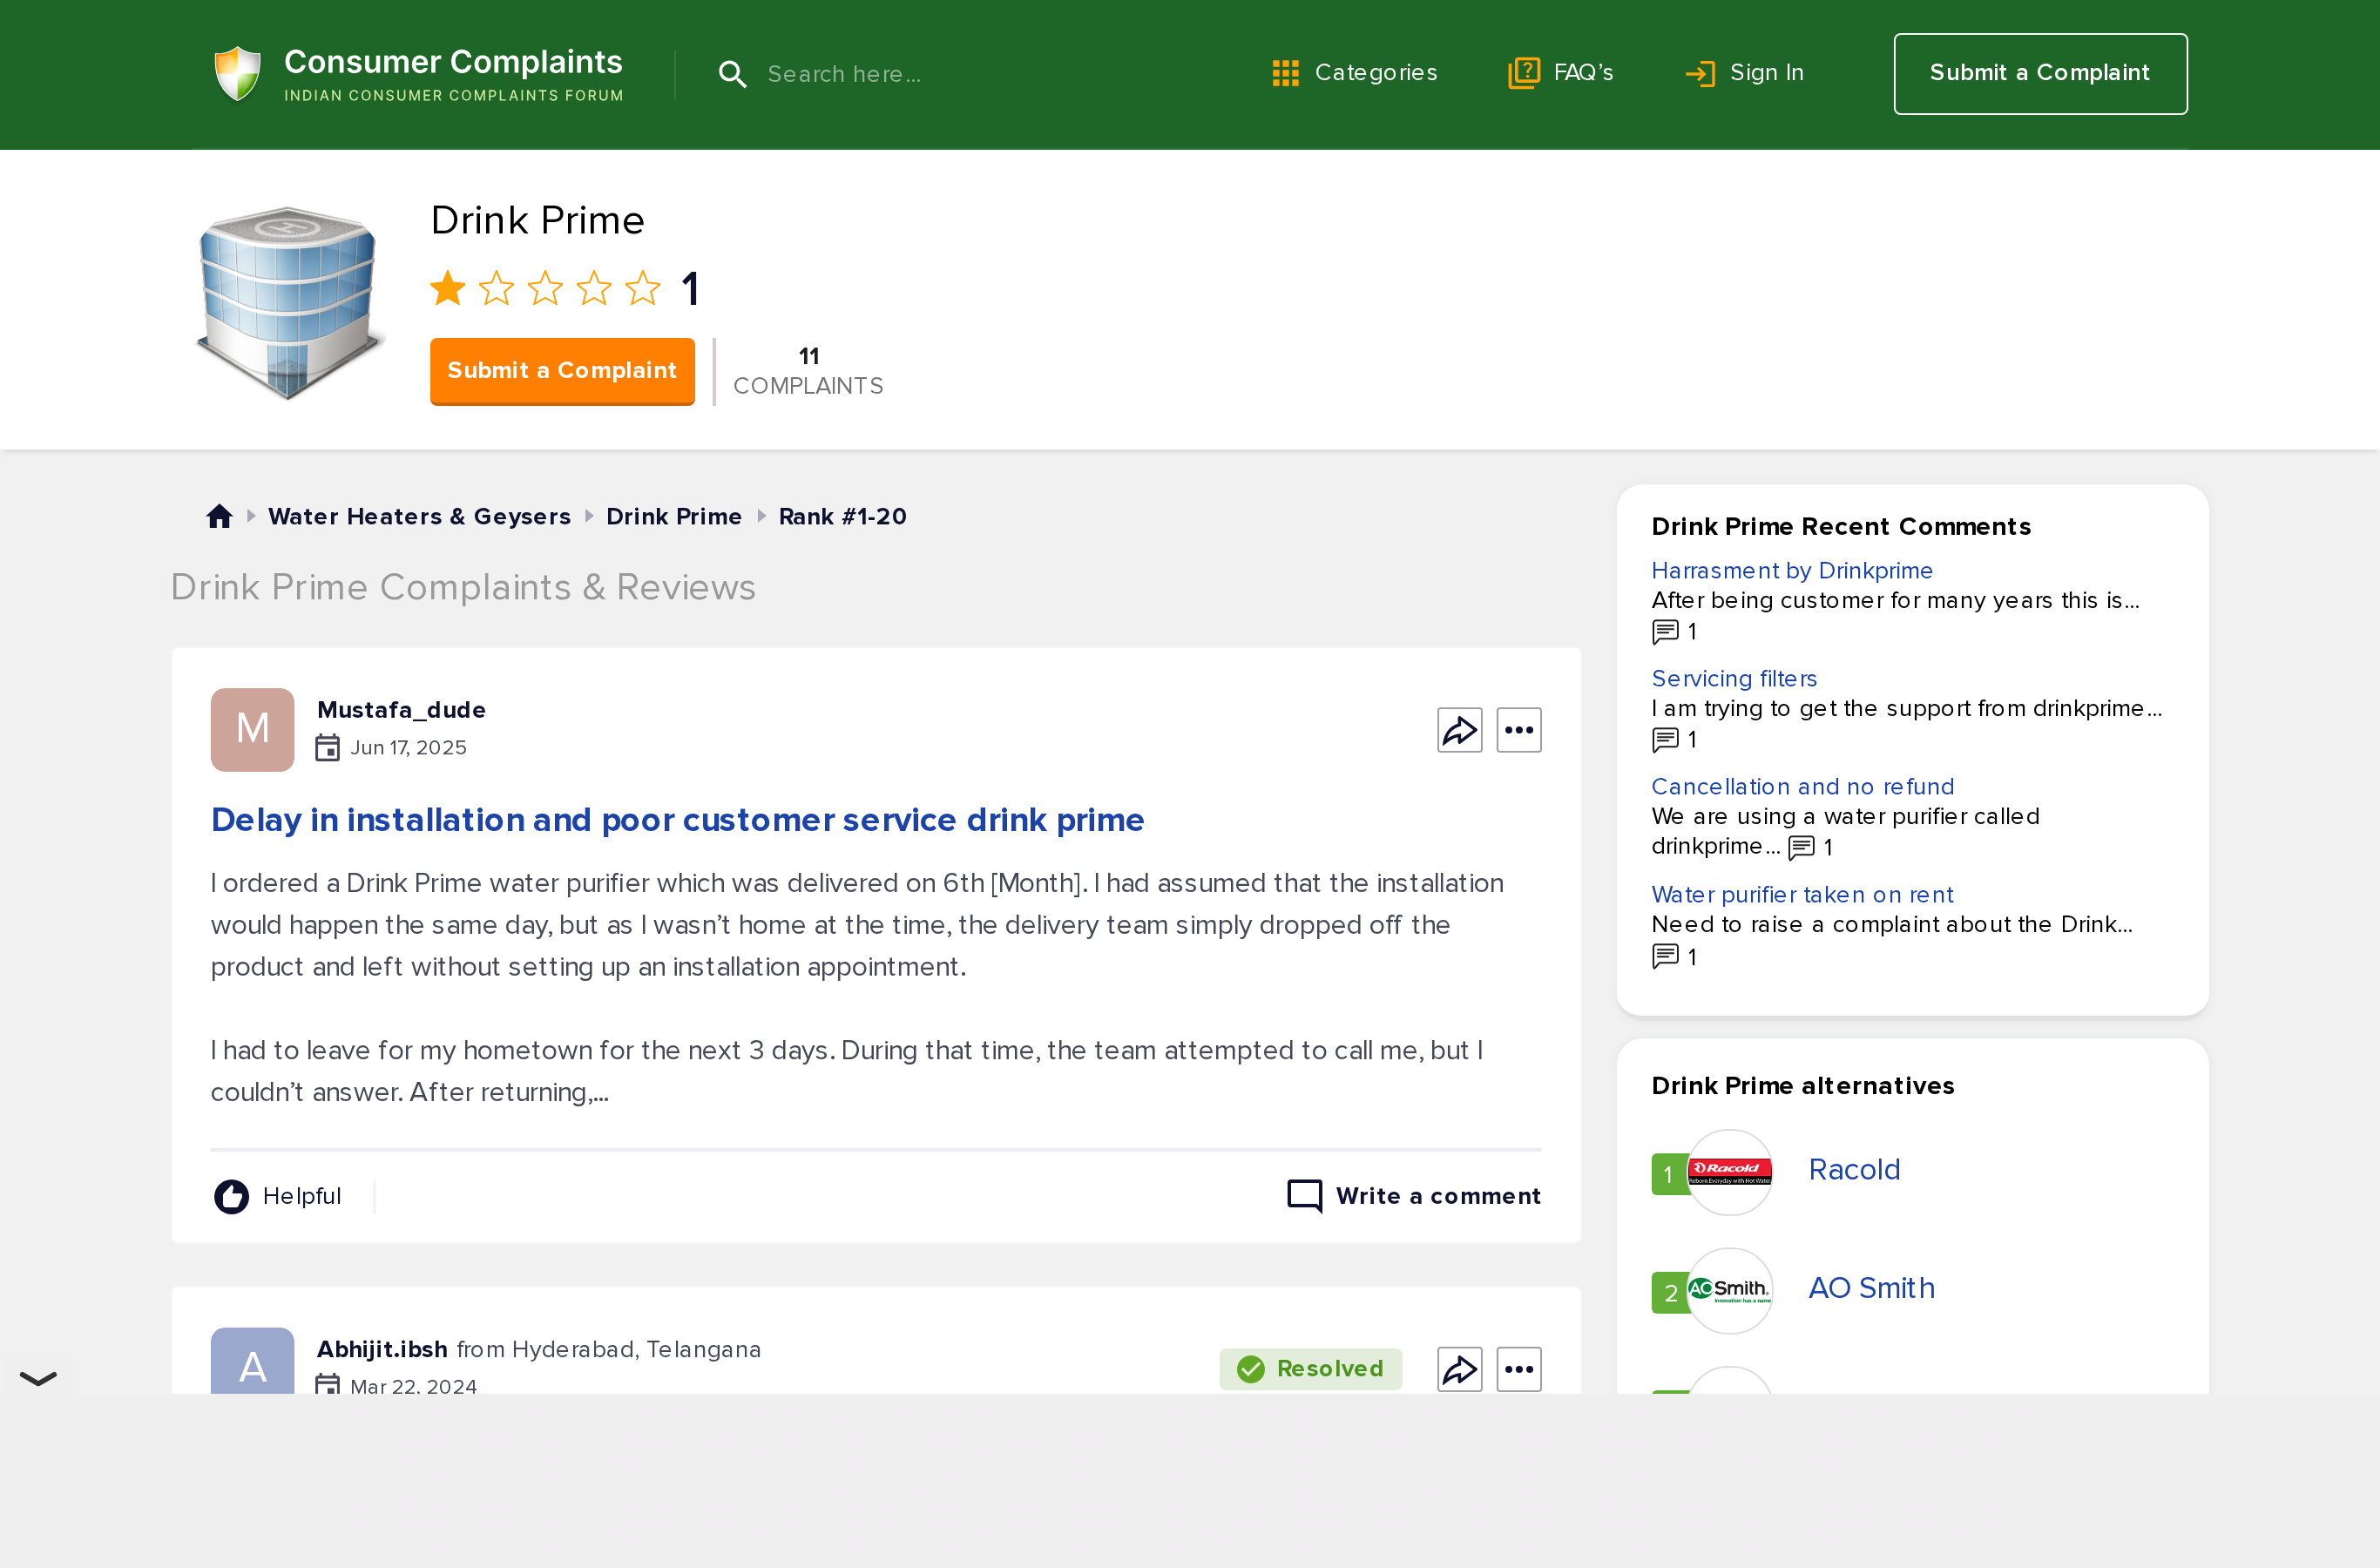Click the Drink Prime building image

pos(289,302)
